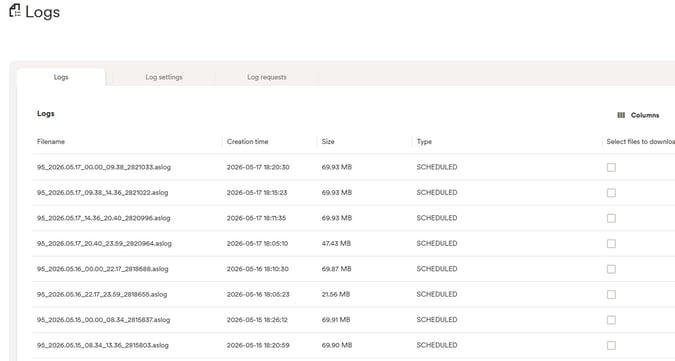Viewport: 675px width, 361px height.
Task: Tick the checkbox for the file ending 2821022.aslog
Action: point(611,192)
